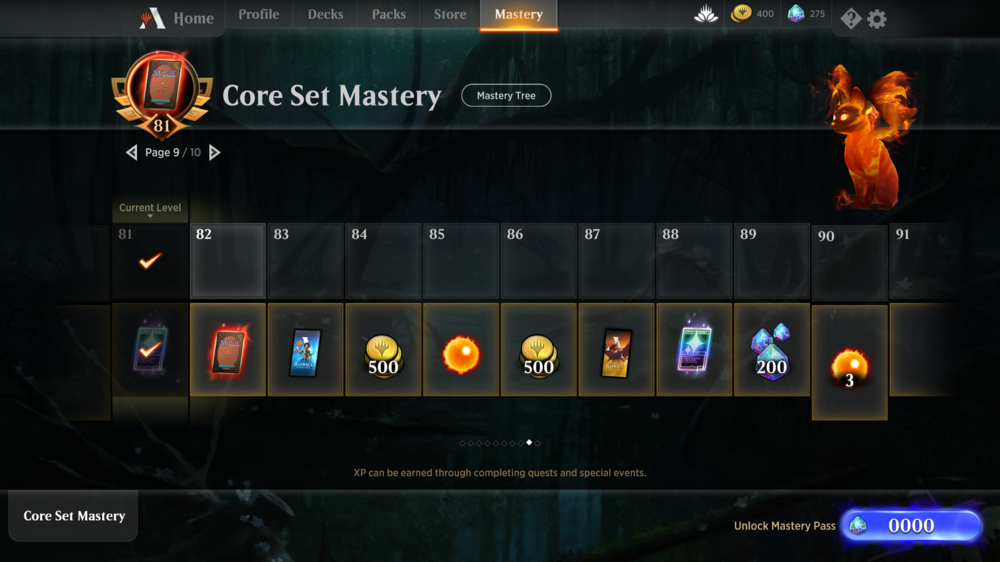Screen dimensions: 1000x562
Task: Click the level 84 500 gold reward
Action: 383,350
